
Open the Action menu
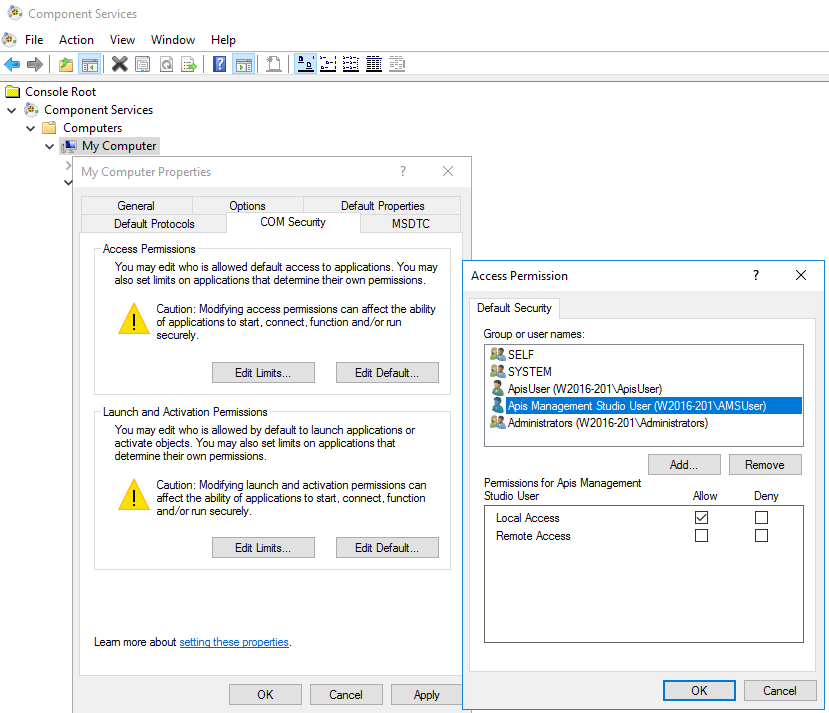(x=76, y=40)
